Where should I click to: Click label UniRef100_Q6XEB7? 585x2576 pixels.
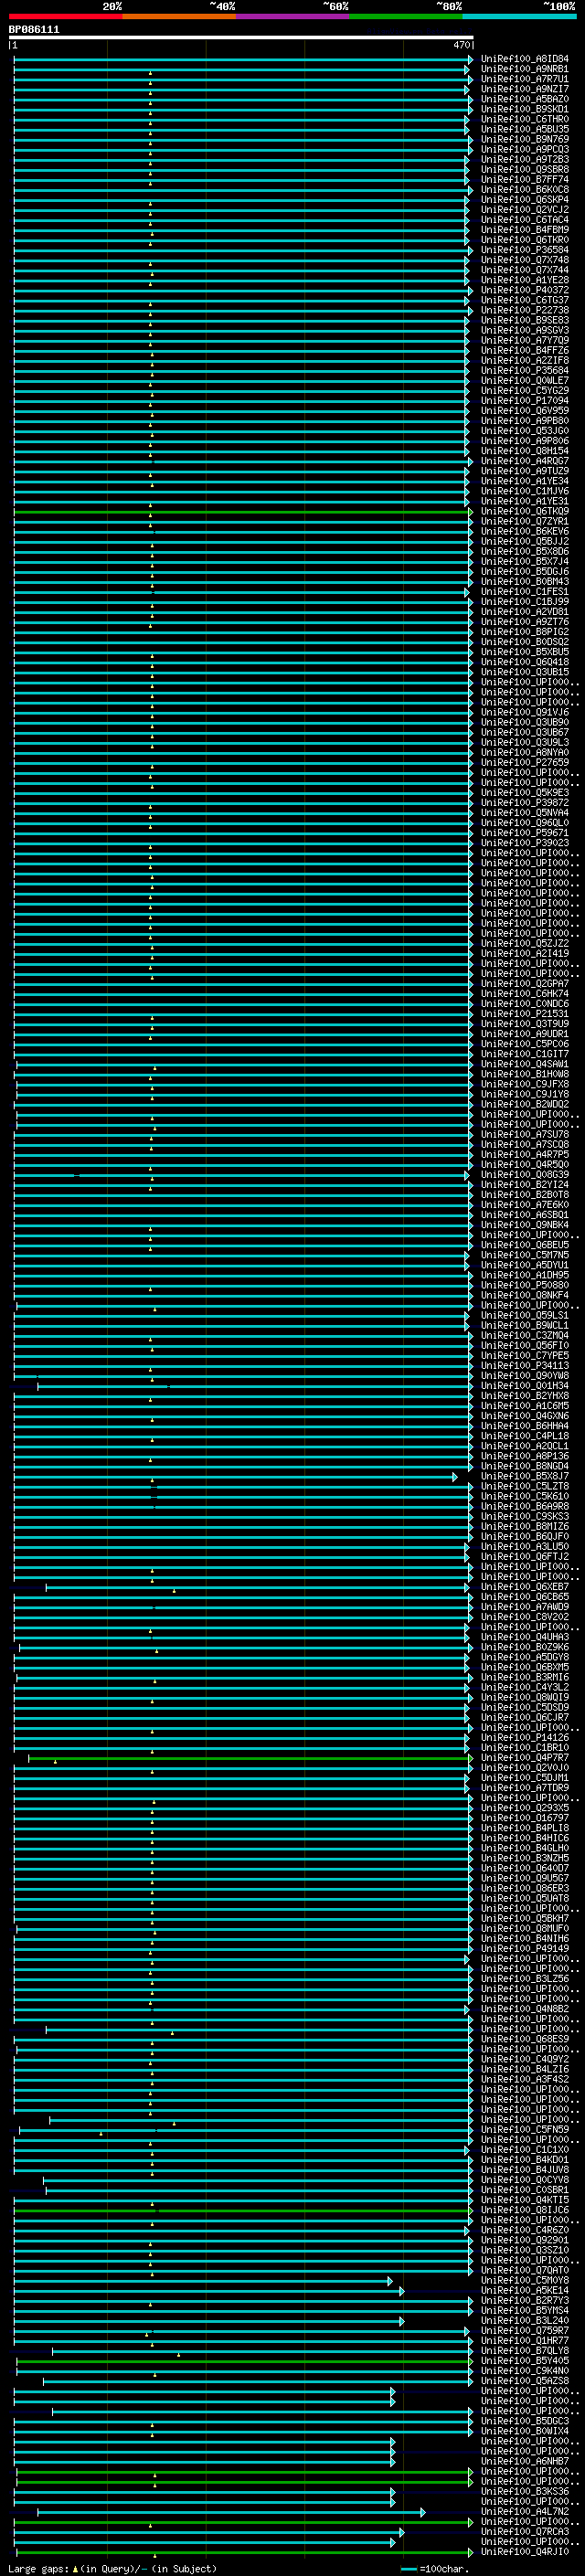[525, 1586]
